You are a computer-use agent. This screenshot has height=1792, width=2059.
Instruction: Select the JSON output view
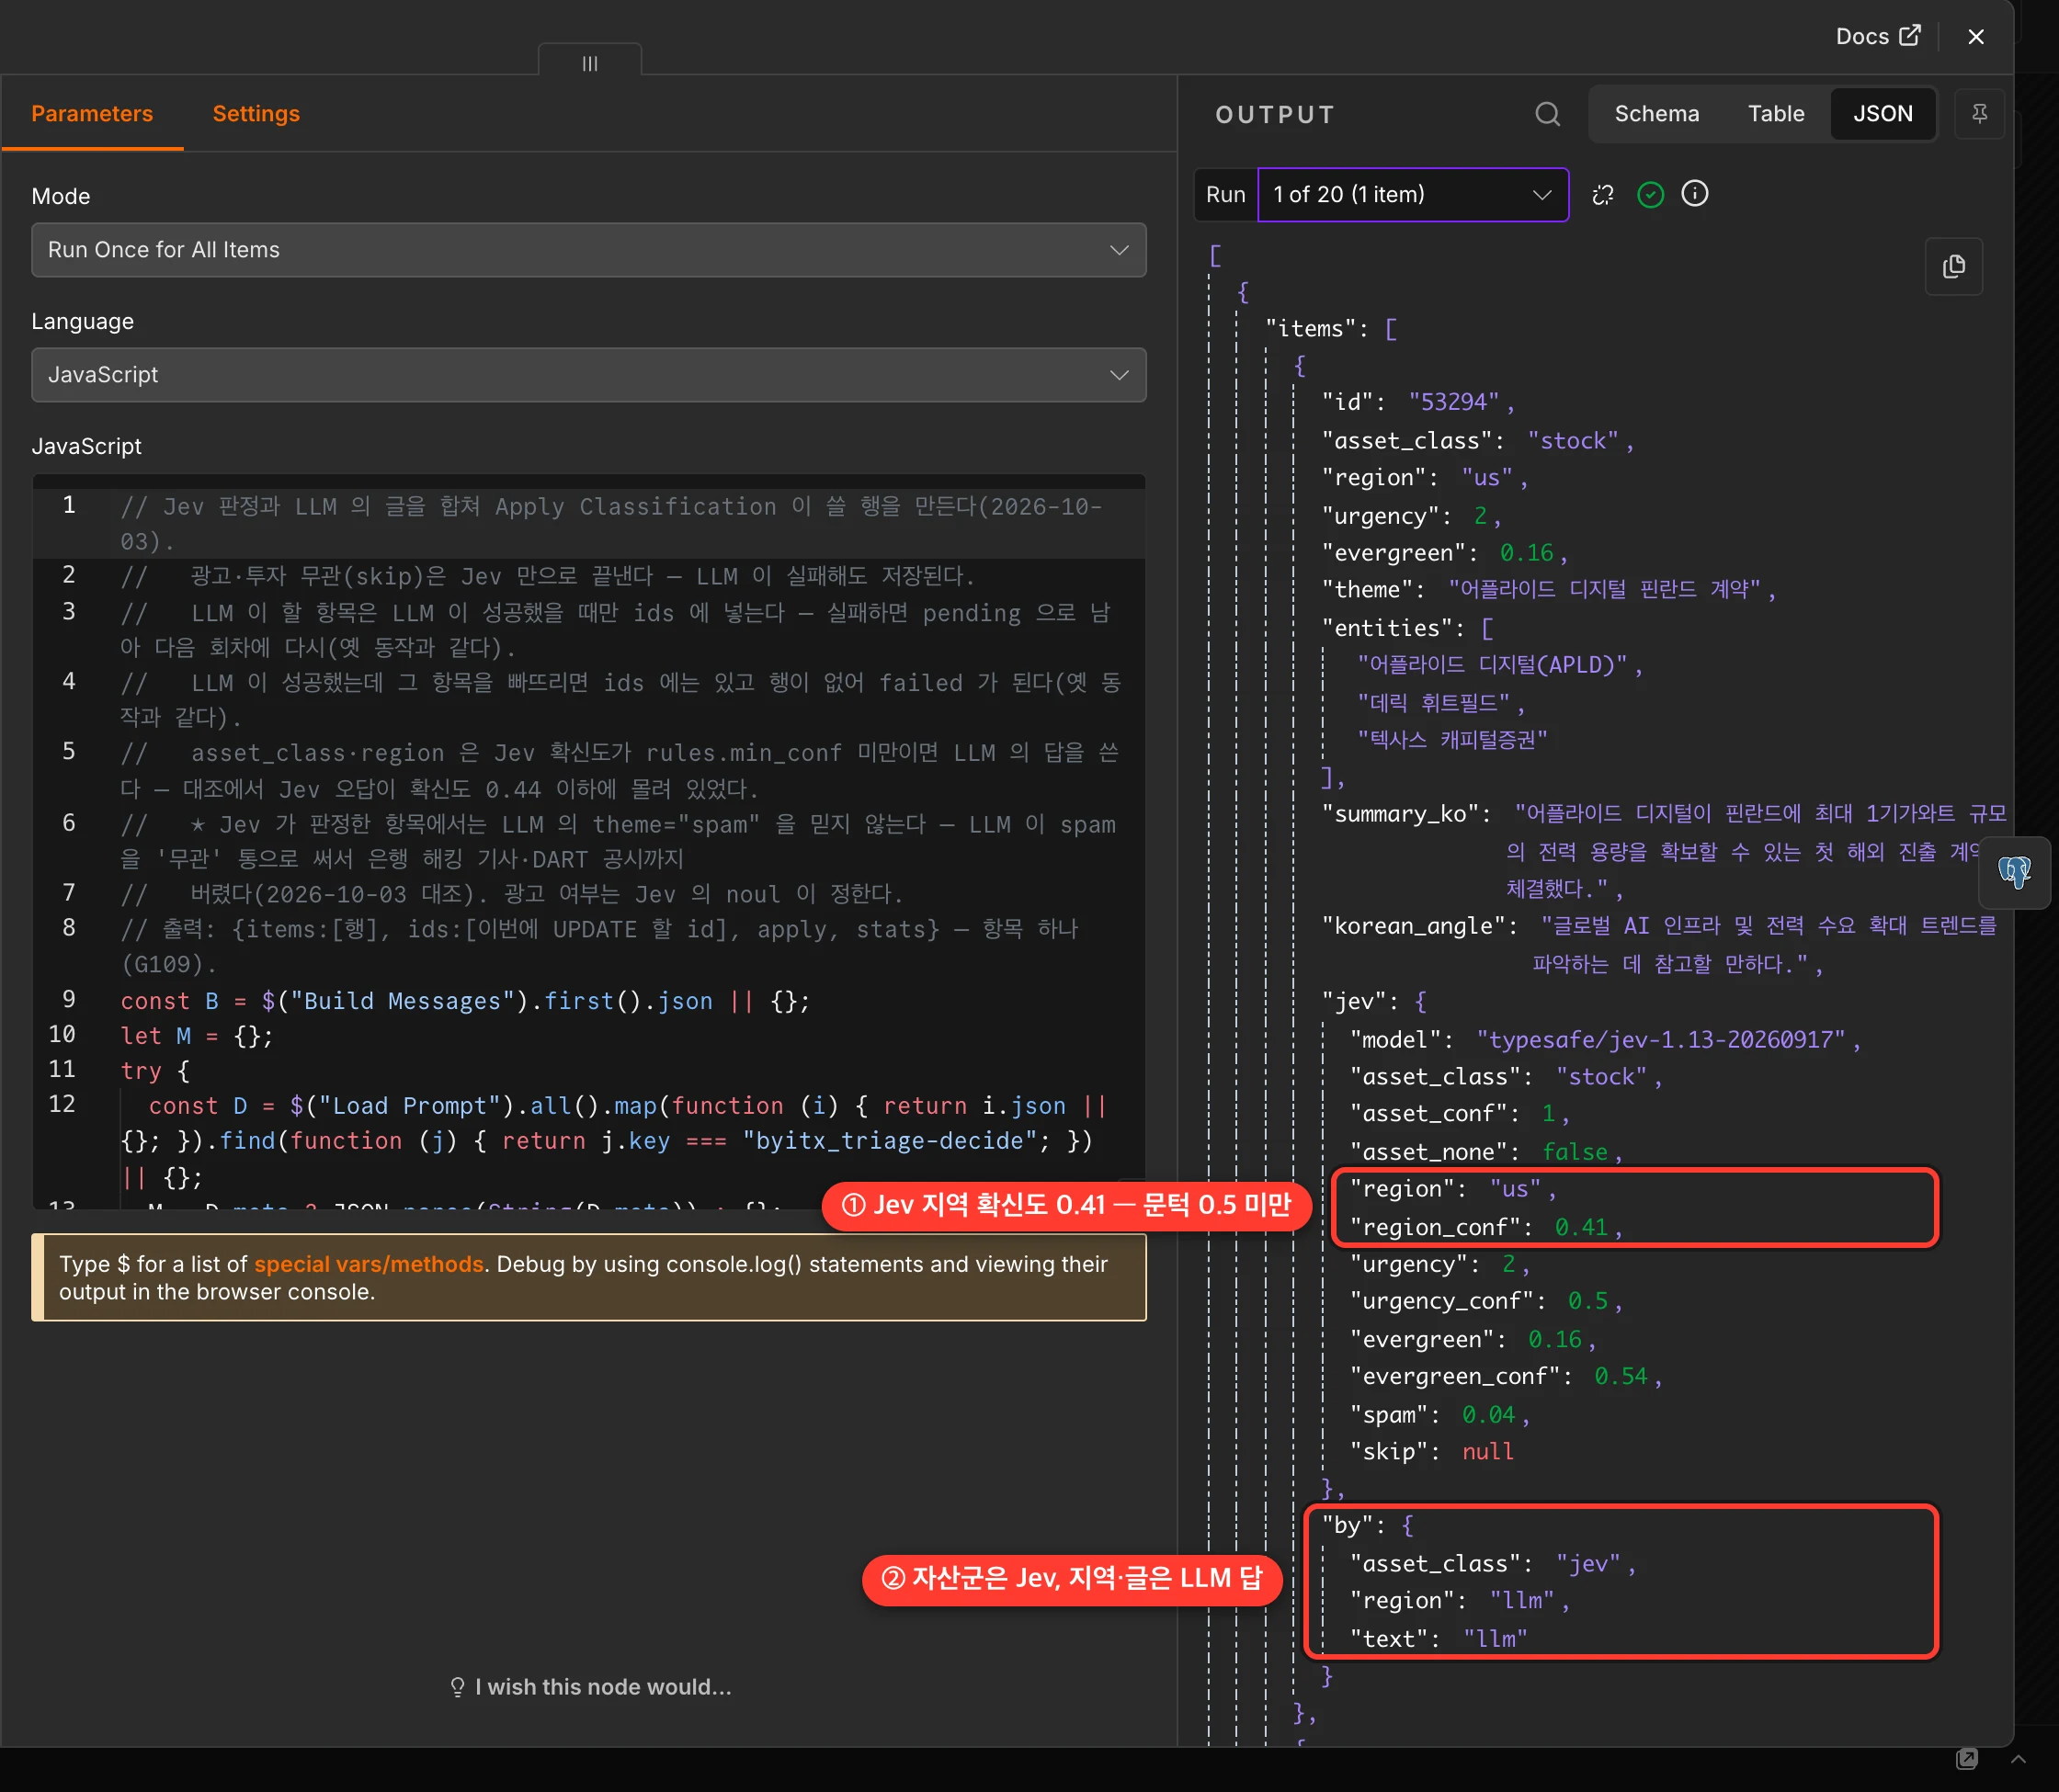(1882, 114)
